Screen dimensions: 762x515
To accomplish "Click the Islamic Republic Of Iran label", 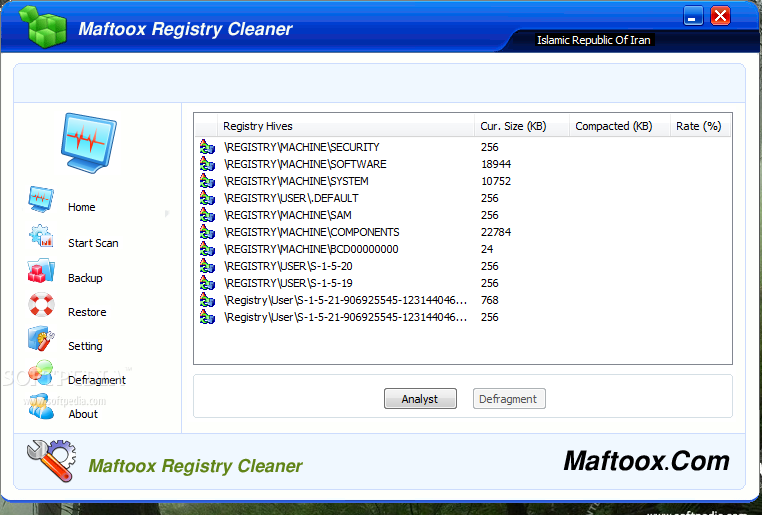I will pos(593,40).
